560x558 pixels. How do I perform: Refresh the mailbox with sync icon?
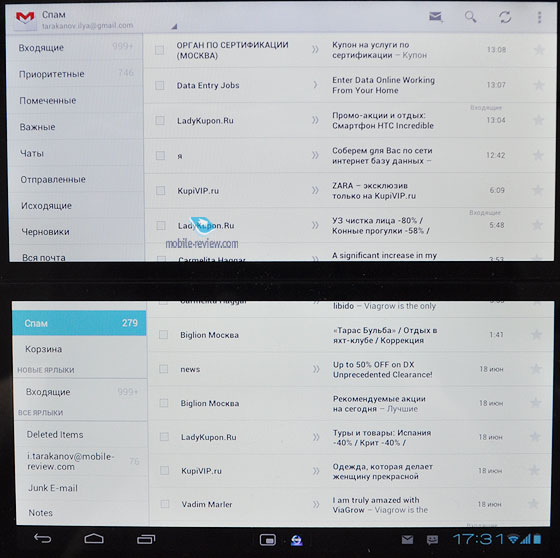(x=505, y=17)
